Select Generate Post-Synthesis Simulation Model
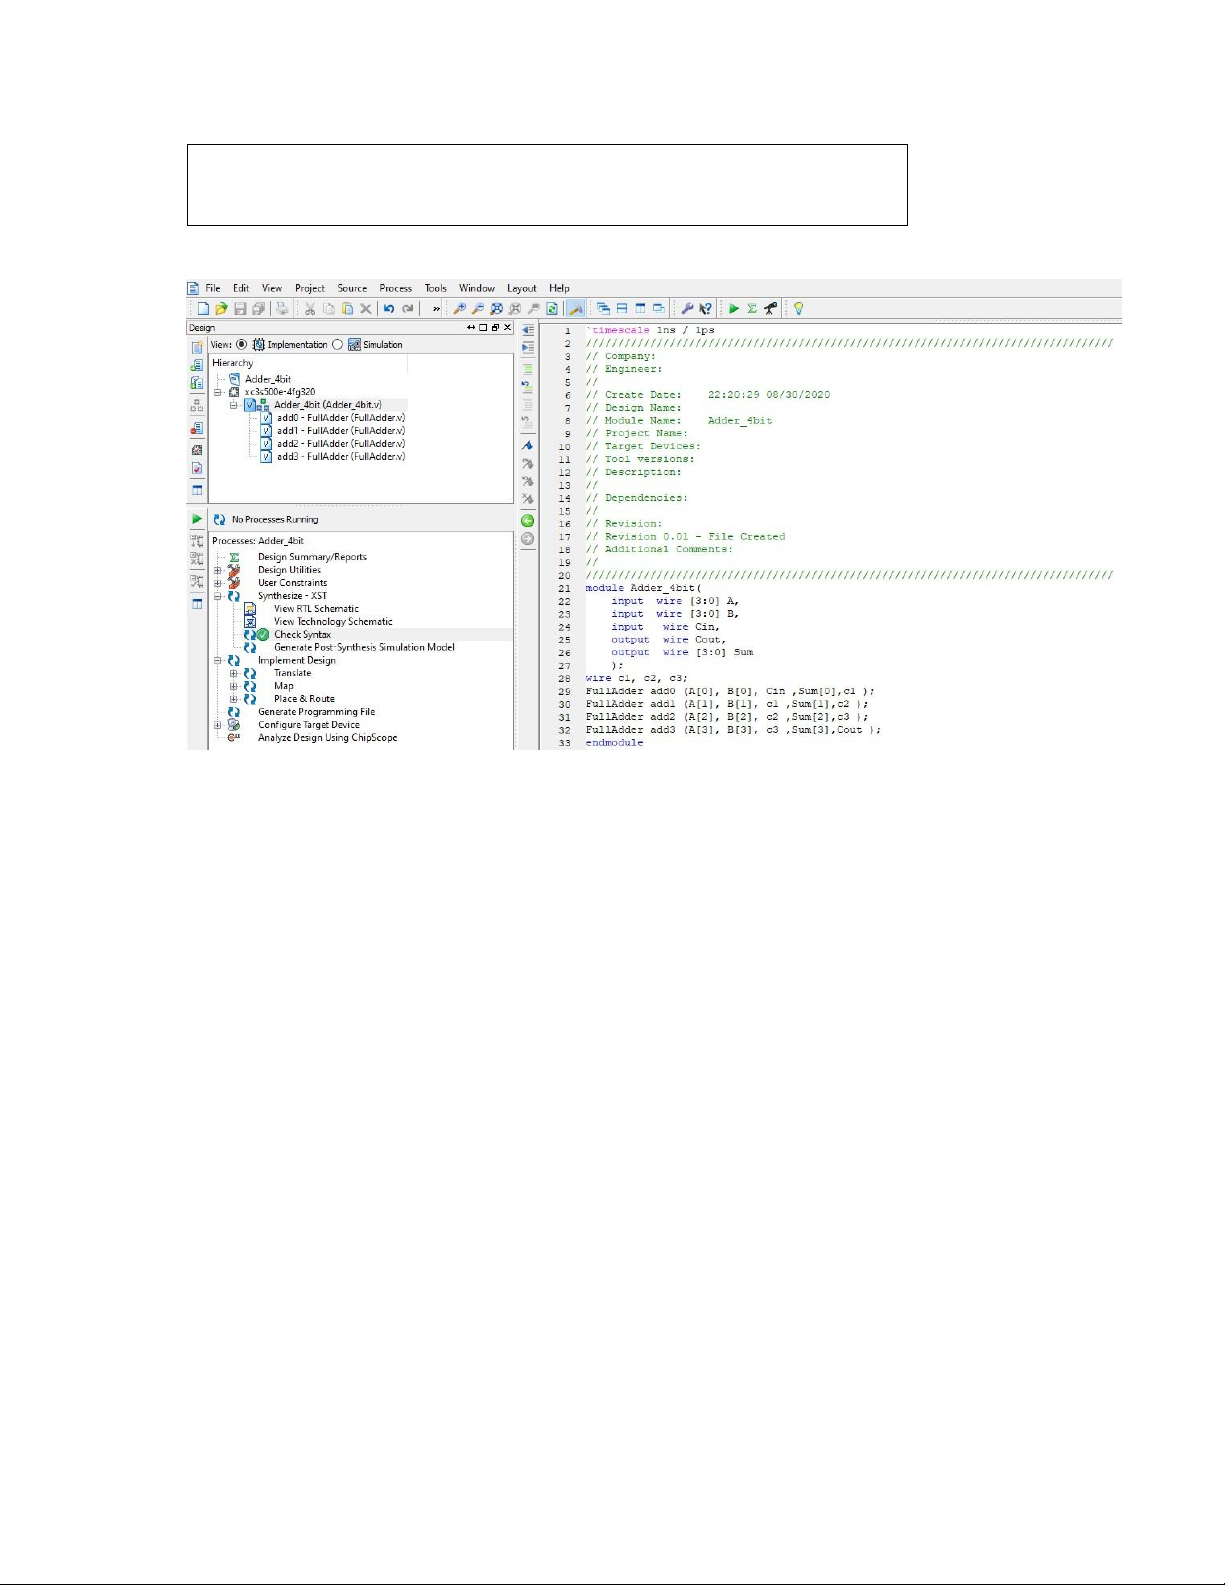 [364, 648]
